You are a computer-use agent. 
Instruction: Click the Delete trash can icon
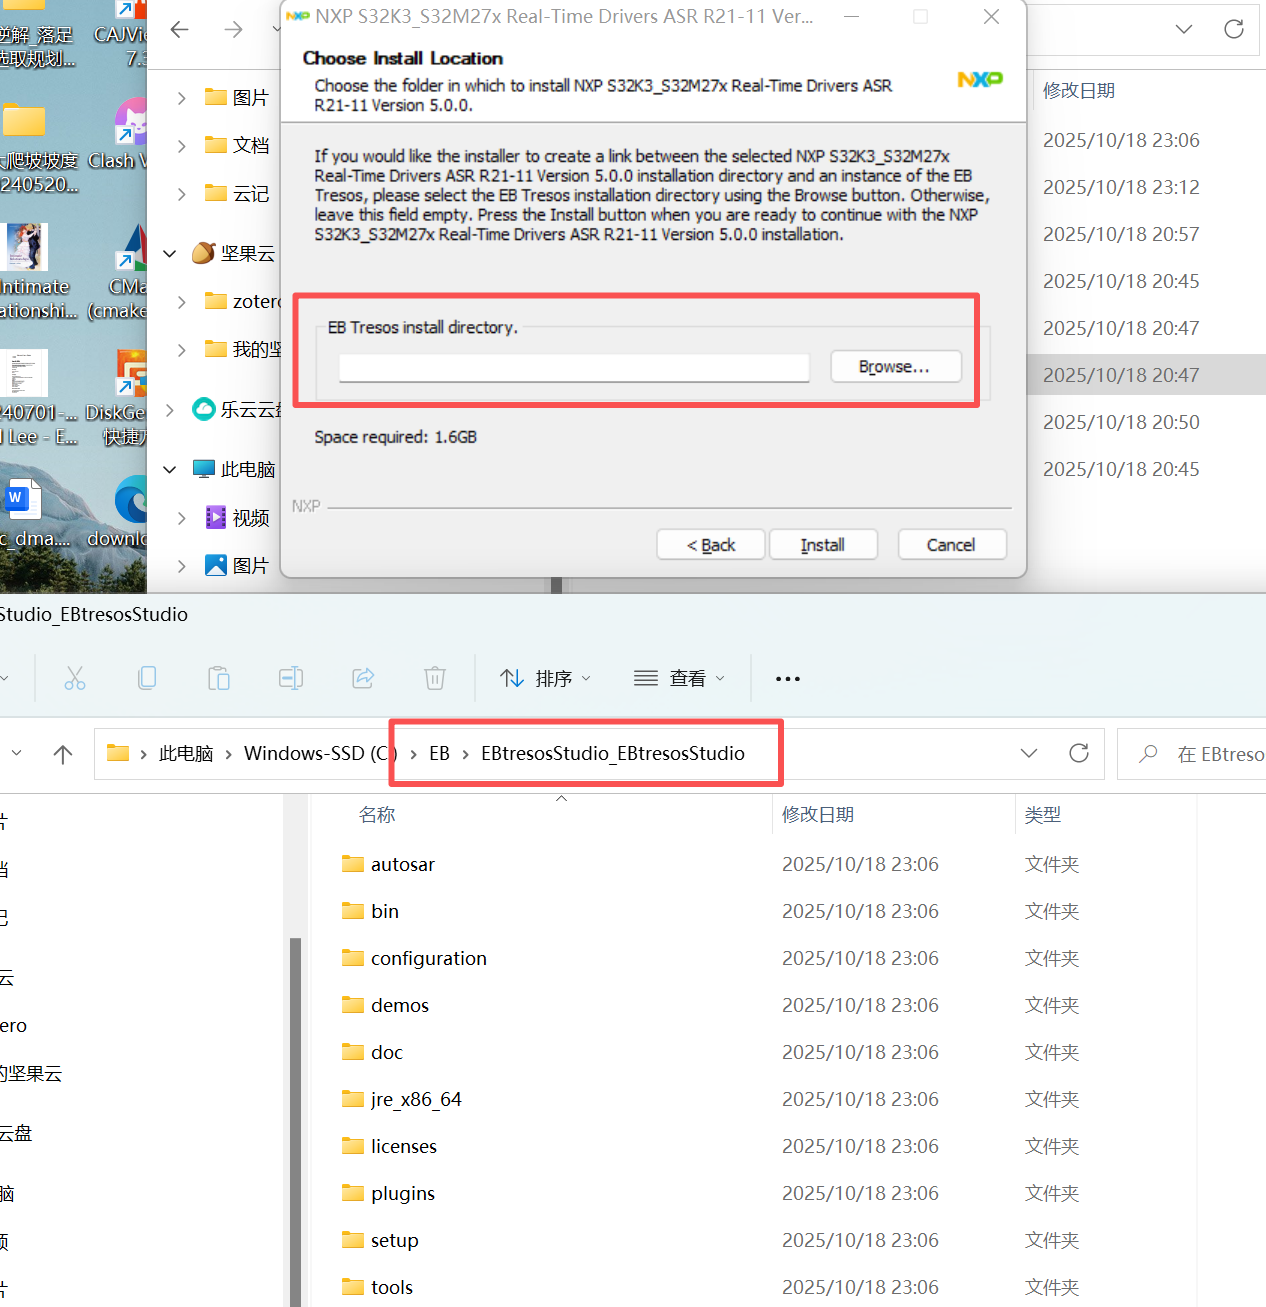click(435, 679)
